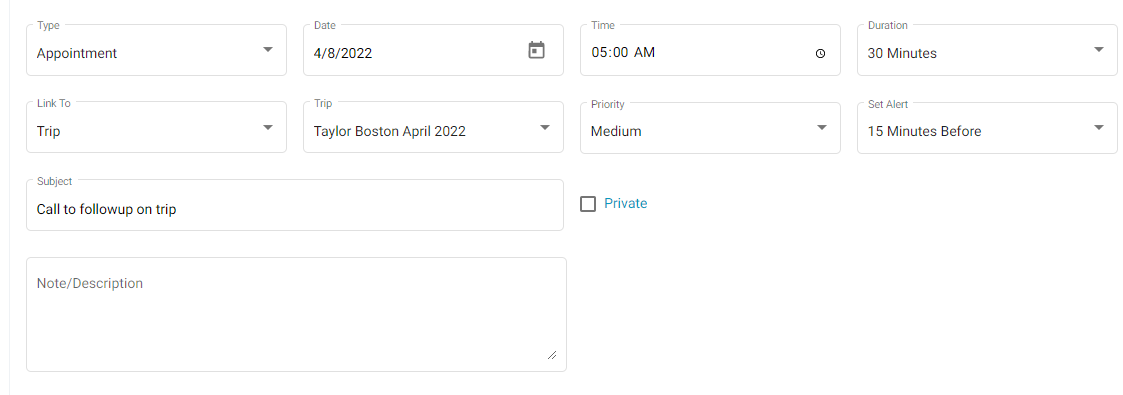This screenshot has width=1123, height=395.
Task: Open the Priority dropdown arrow
Action: 821,127
